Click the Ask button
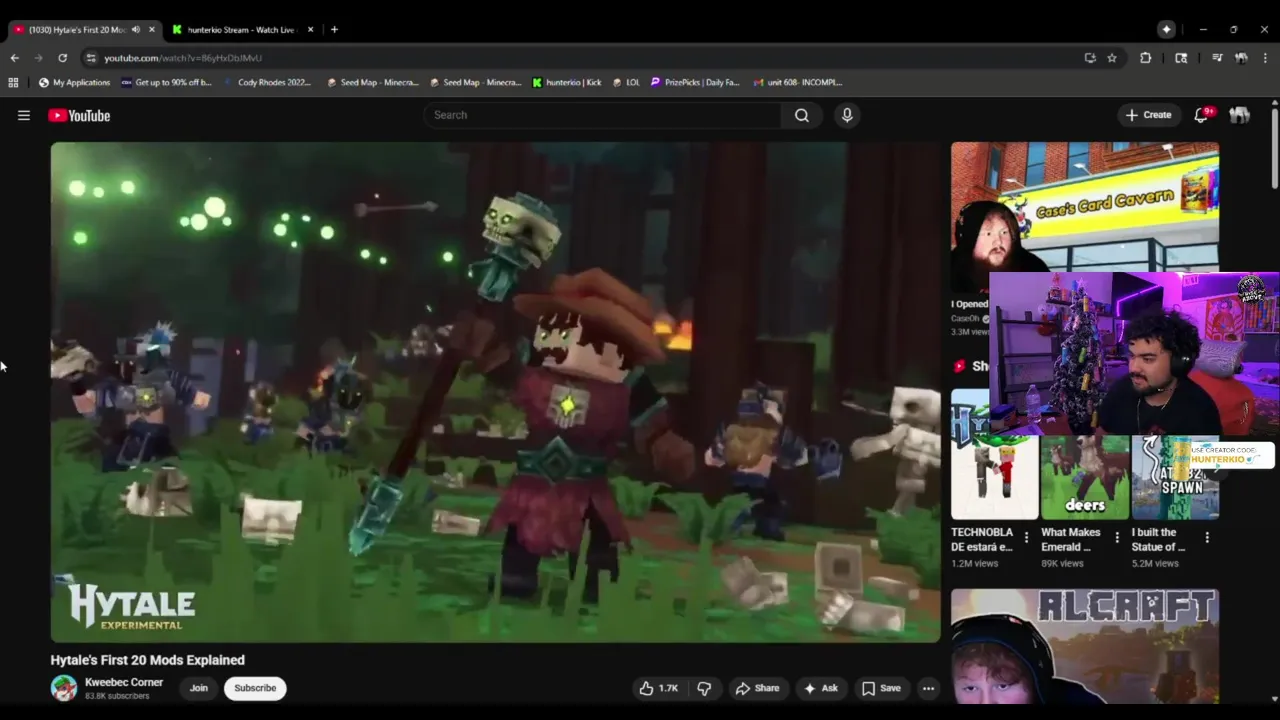 (820, 688)
